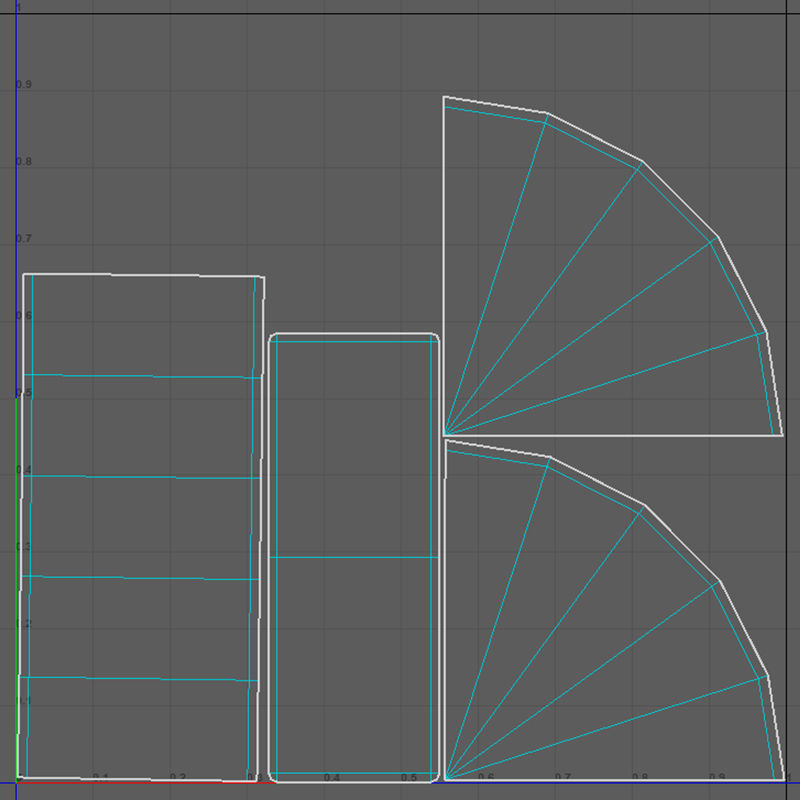Select the middle rounded-rectangle UV shell

point(354,558)
